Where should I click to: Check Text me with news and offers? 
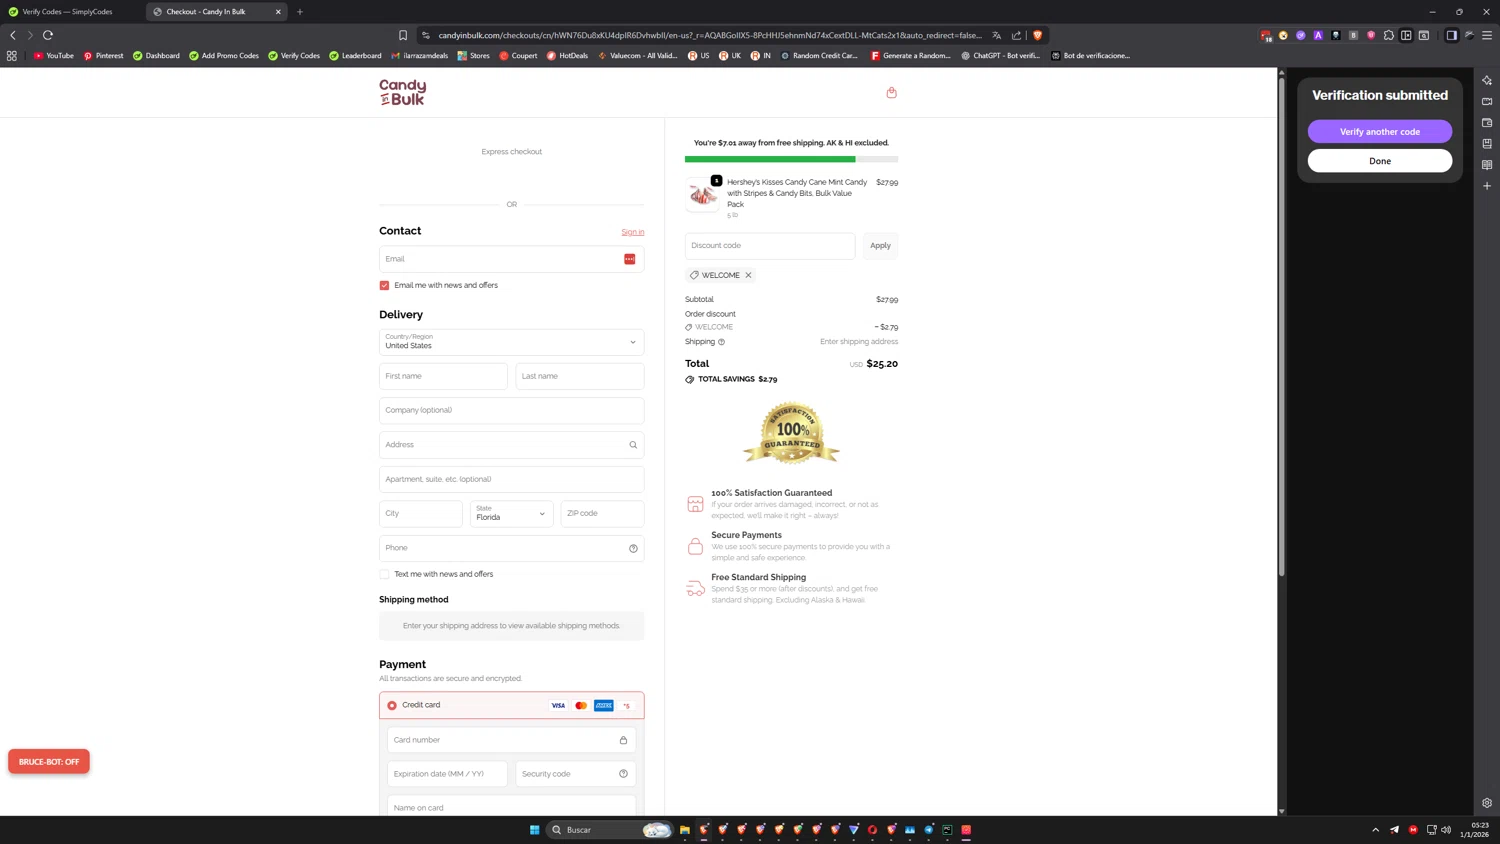pos(384,575)
